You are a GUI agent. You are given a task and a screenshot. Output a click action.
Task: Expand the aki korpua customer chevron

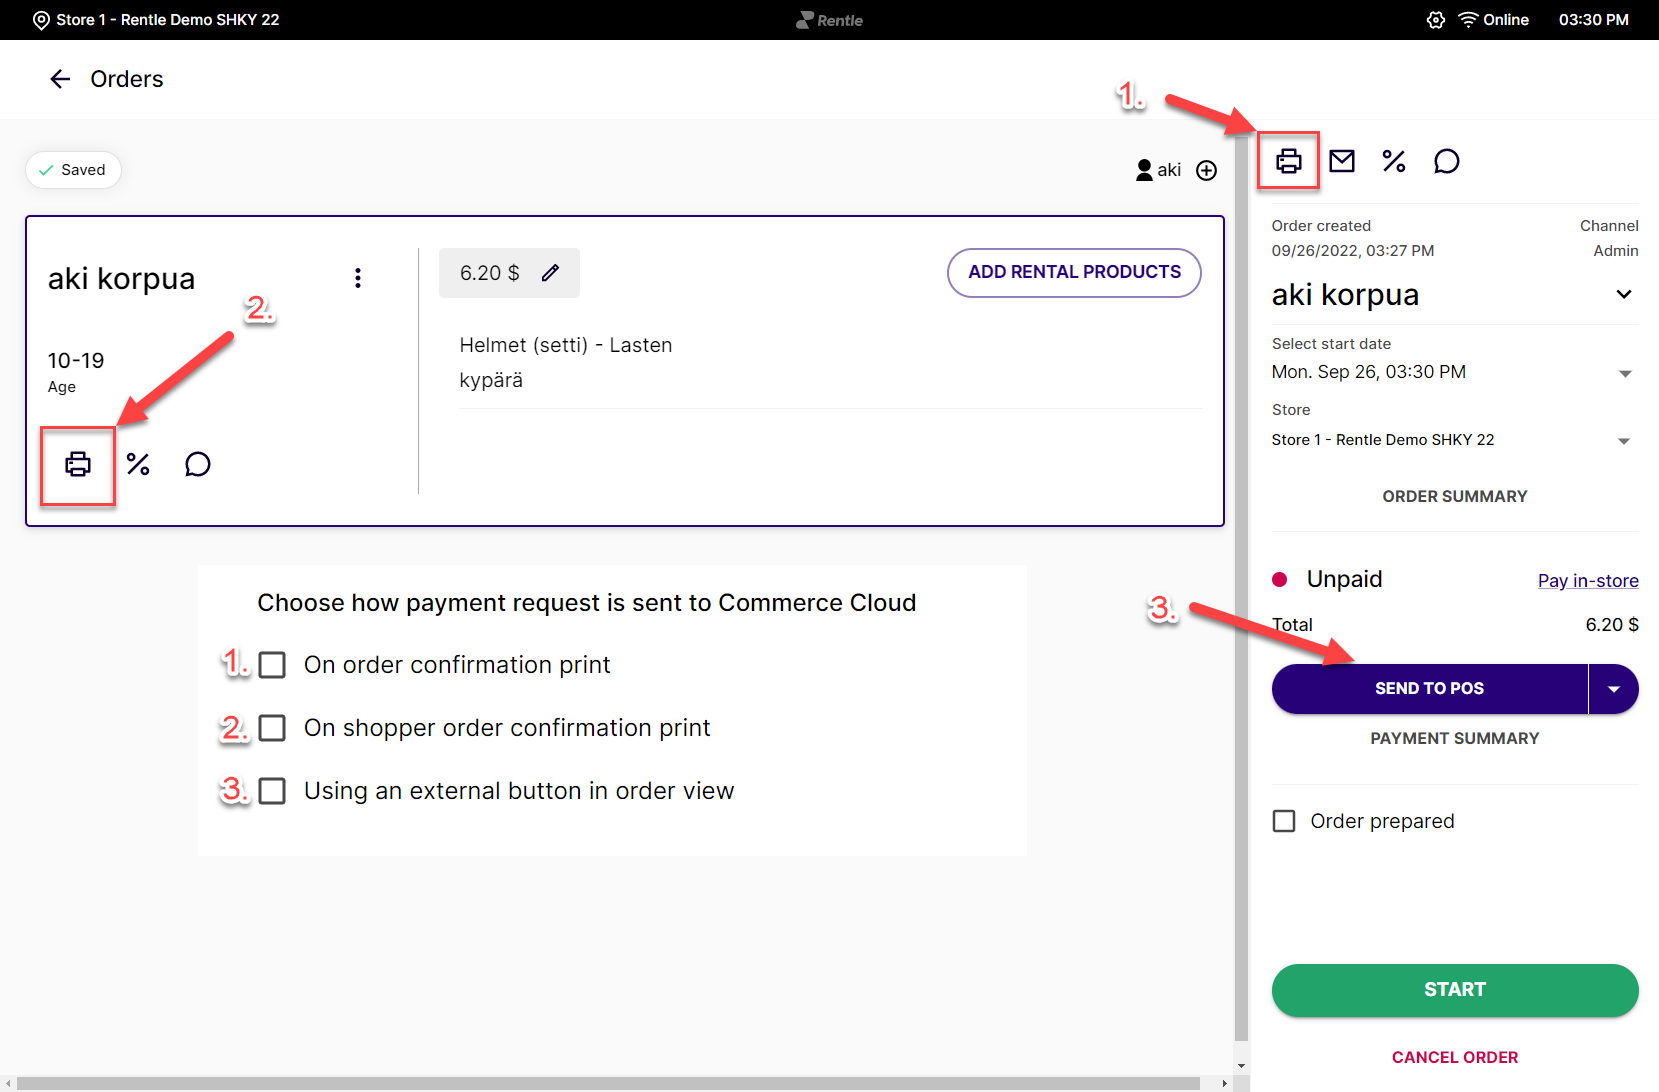[1623, 295]
